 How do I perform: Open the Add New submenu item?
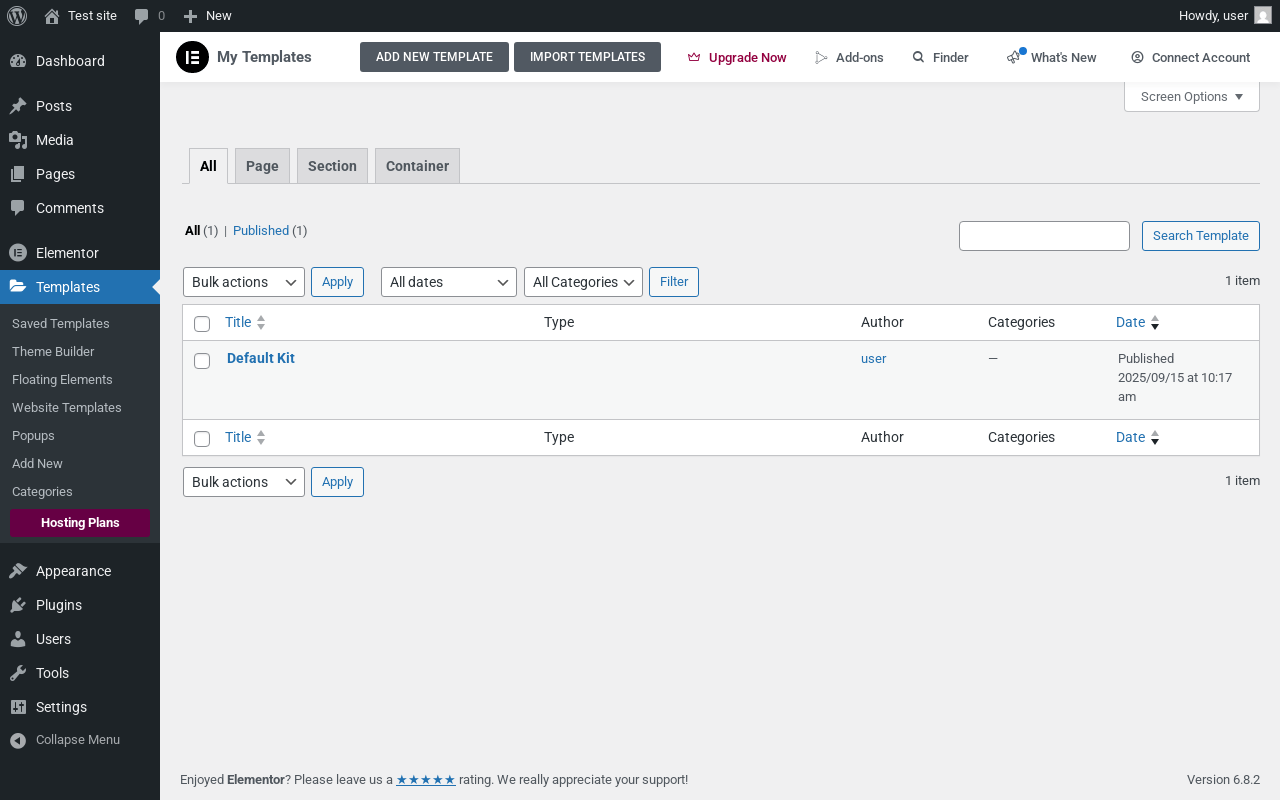tap(37, 464)
